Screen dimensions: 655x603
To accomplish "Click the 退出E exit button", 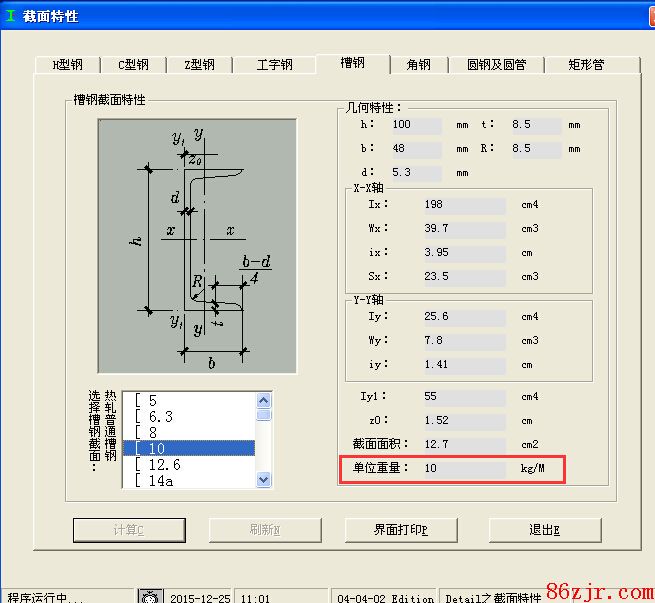I will click(x=544, y=529).
